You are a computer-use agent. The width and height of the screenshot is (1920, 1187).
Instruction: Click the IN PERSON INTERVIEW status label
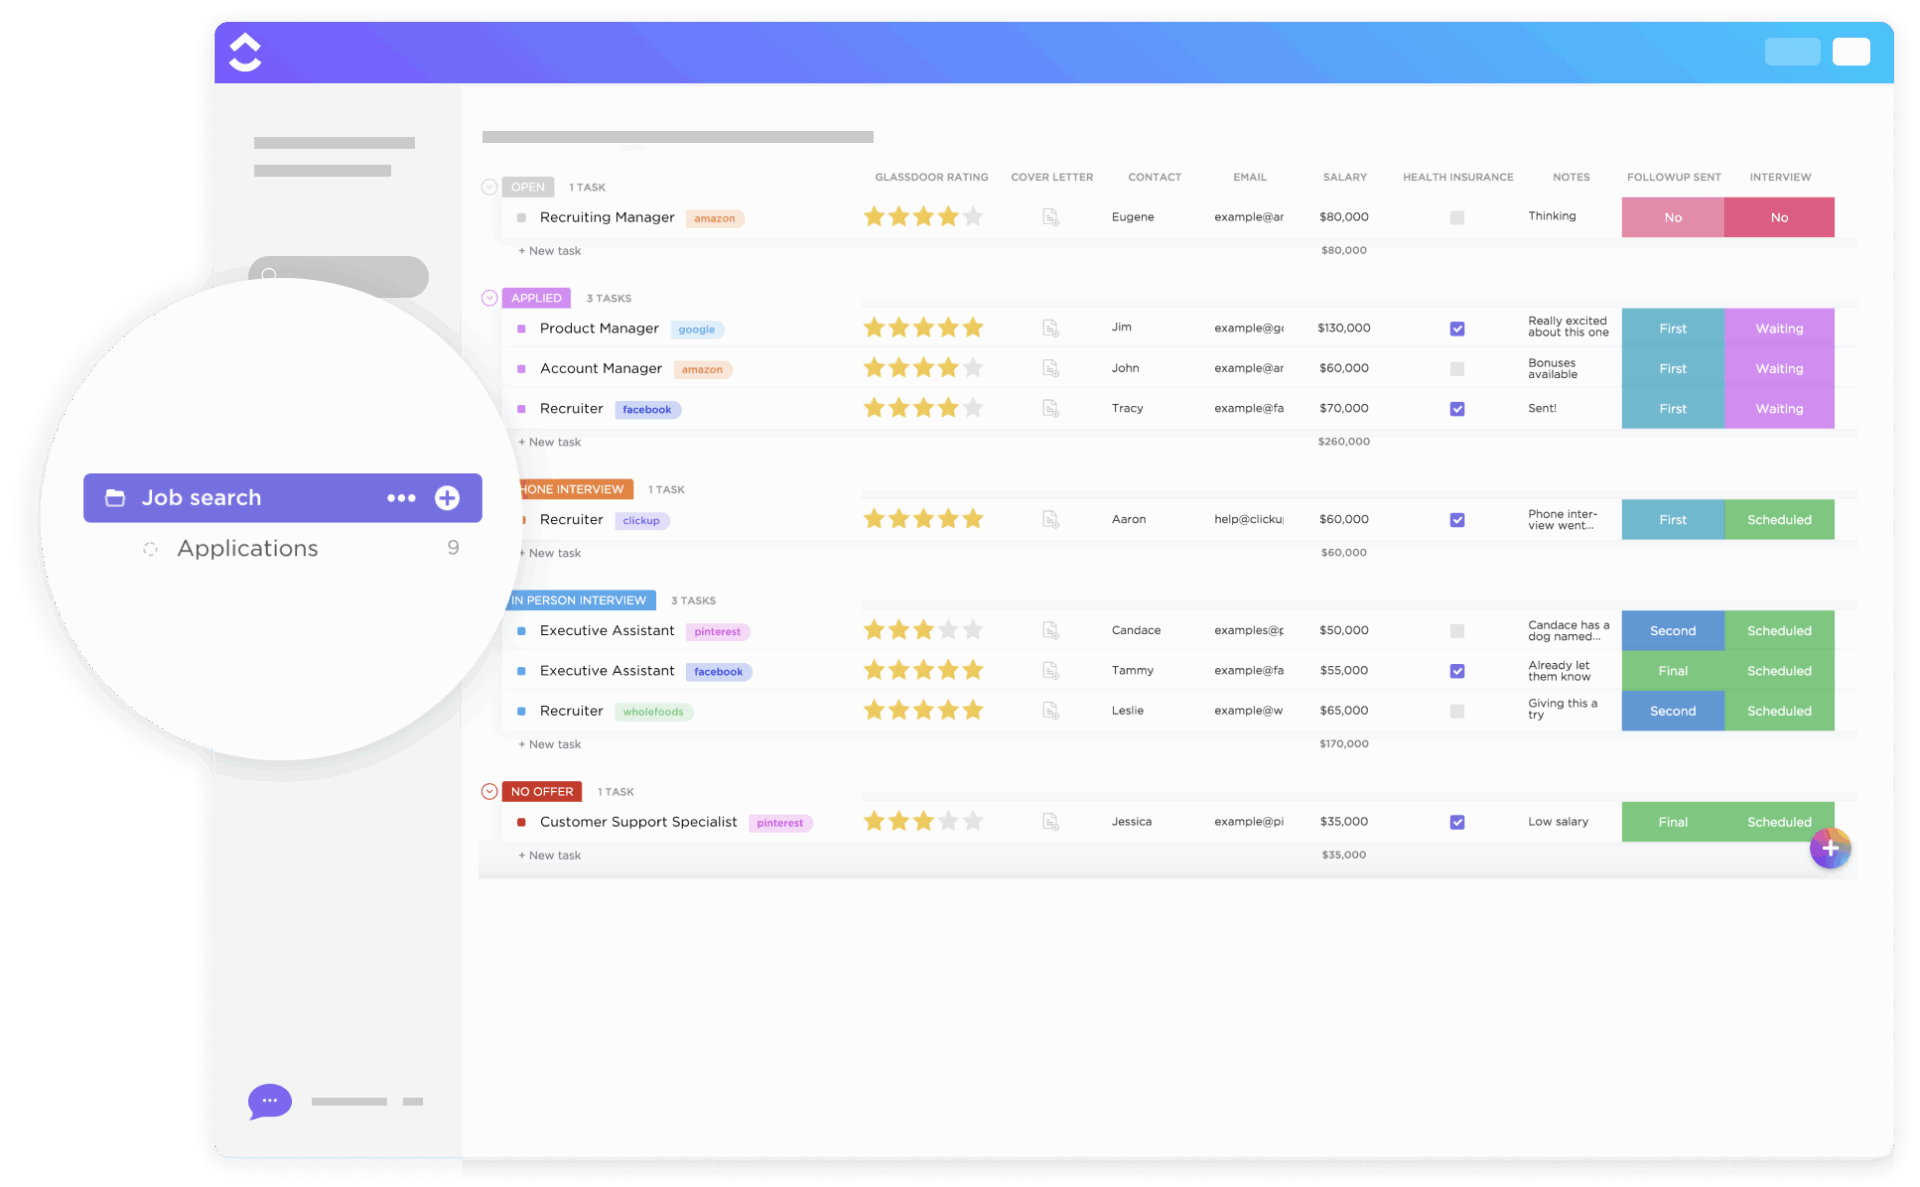coord(580,600)
